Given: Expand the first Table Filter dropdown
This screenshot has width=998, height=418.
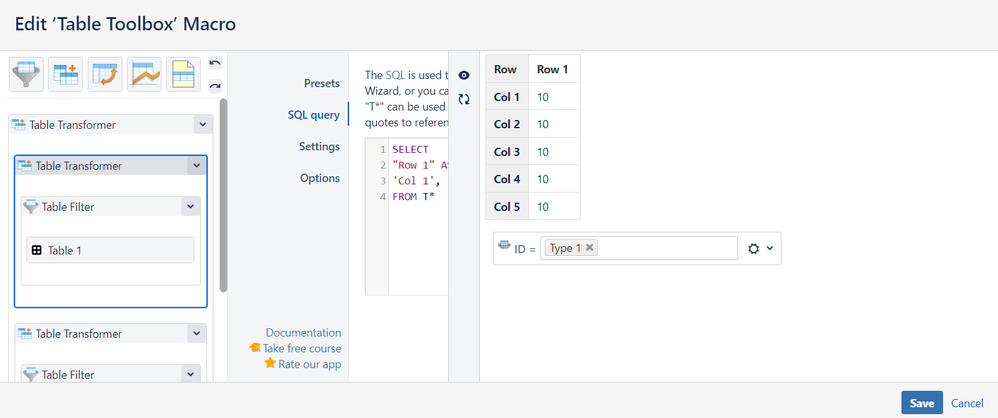Looking at the screenshot, I should tap(190, 207).
